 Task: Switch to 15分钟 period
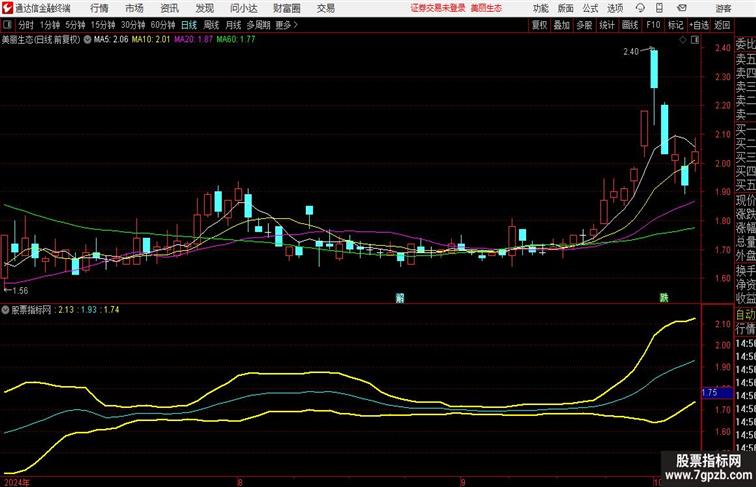(103, 25)
